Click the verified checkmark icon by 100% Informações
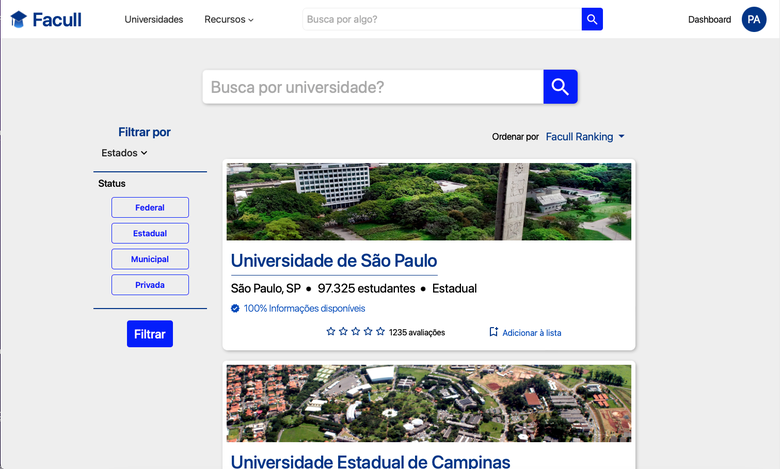The image size is (780, 469). click(x=235, y=308)
